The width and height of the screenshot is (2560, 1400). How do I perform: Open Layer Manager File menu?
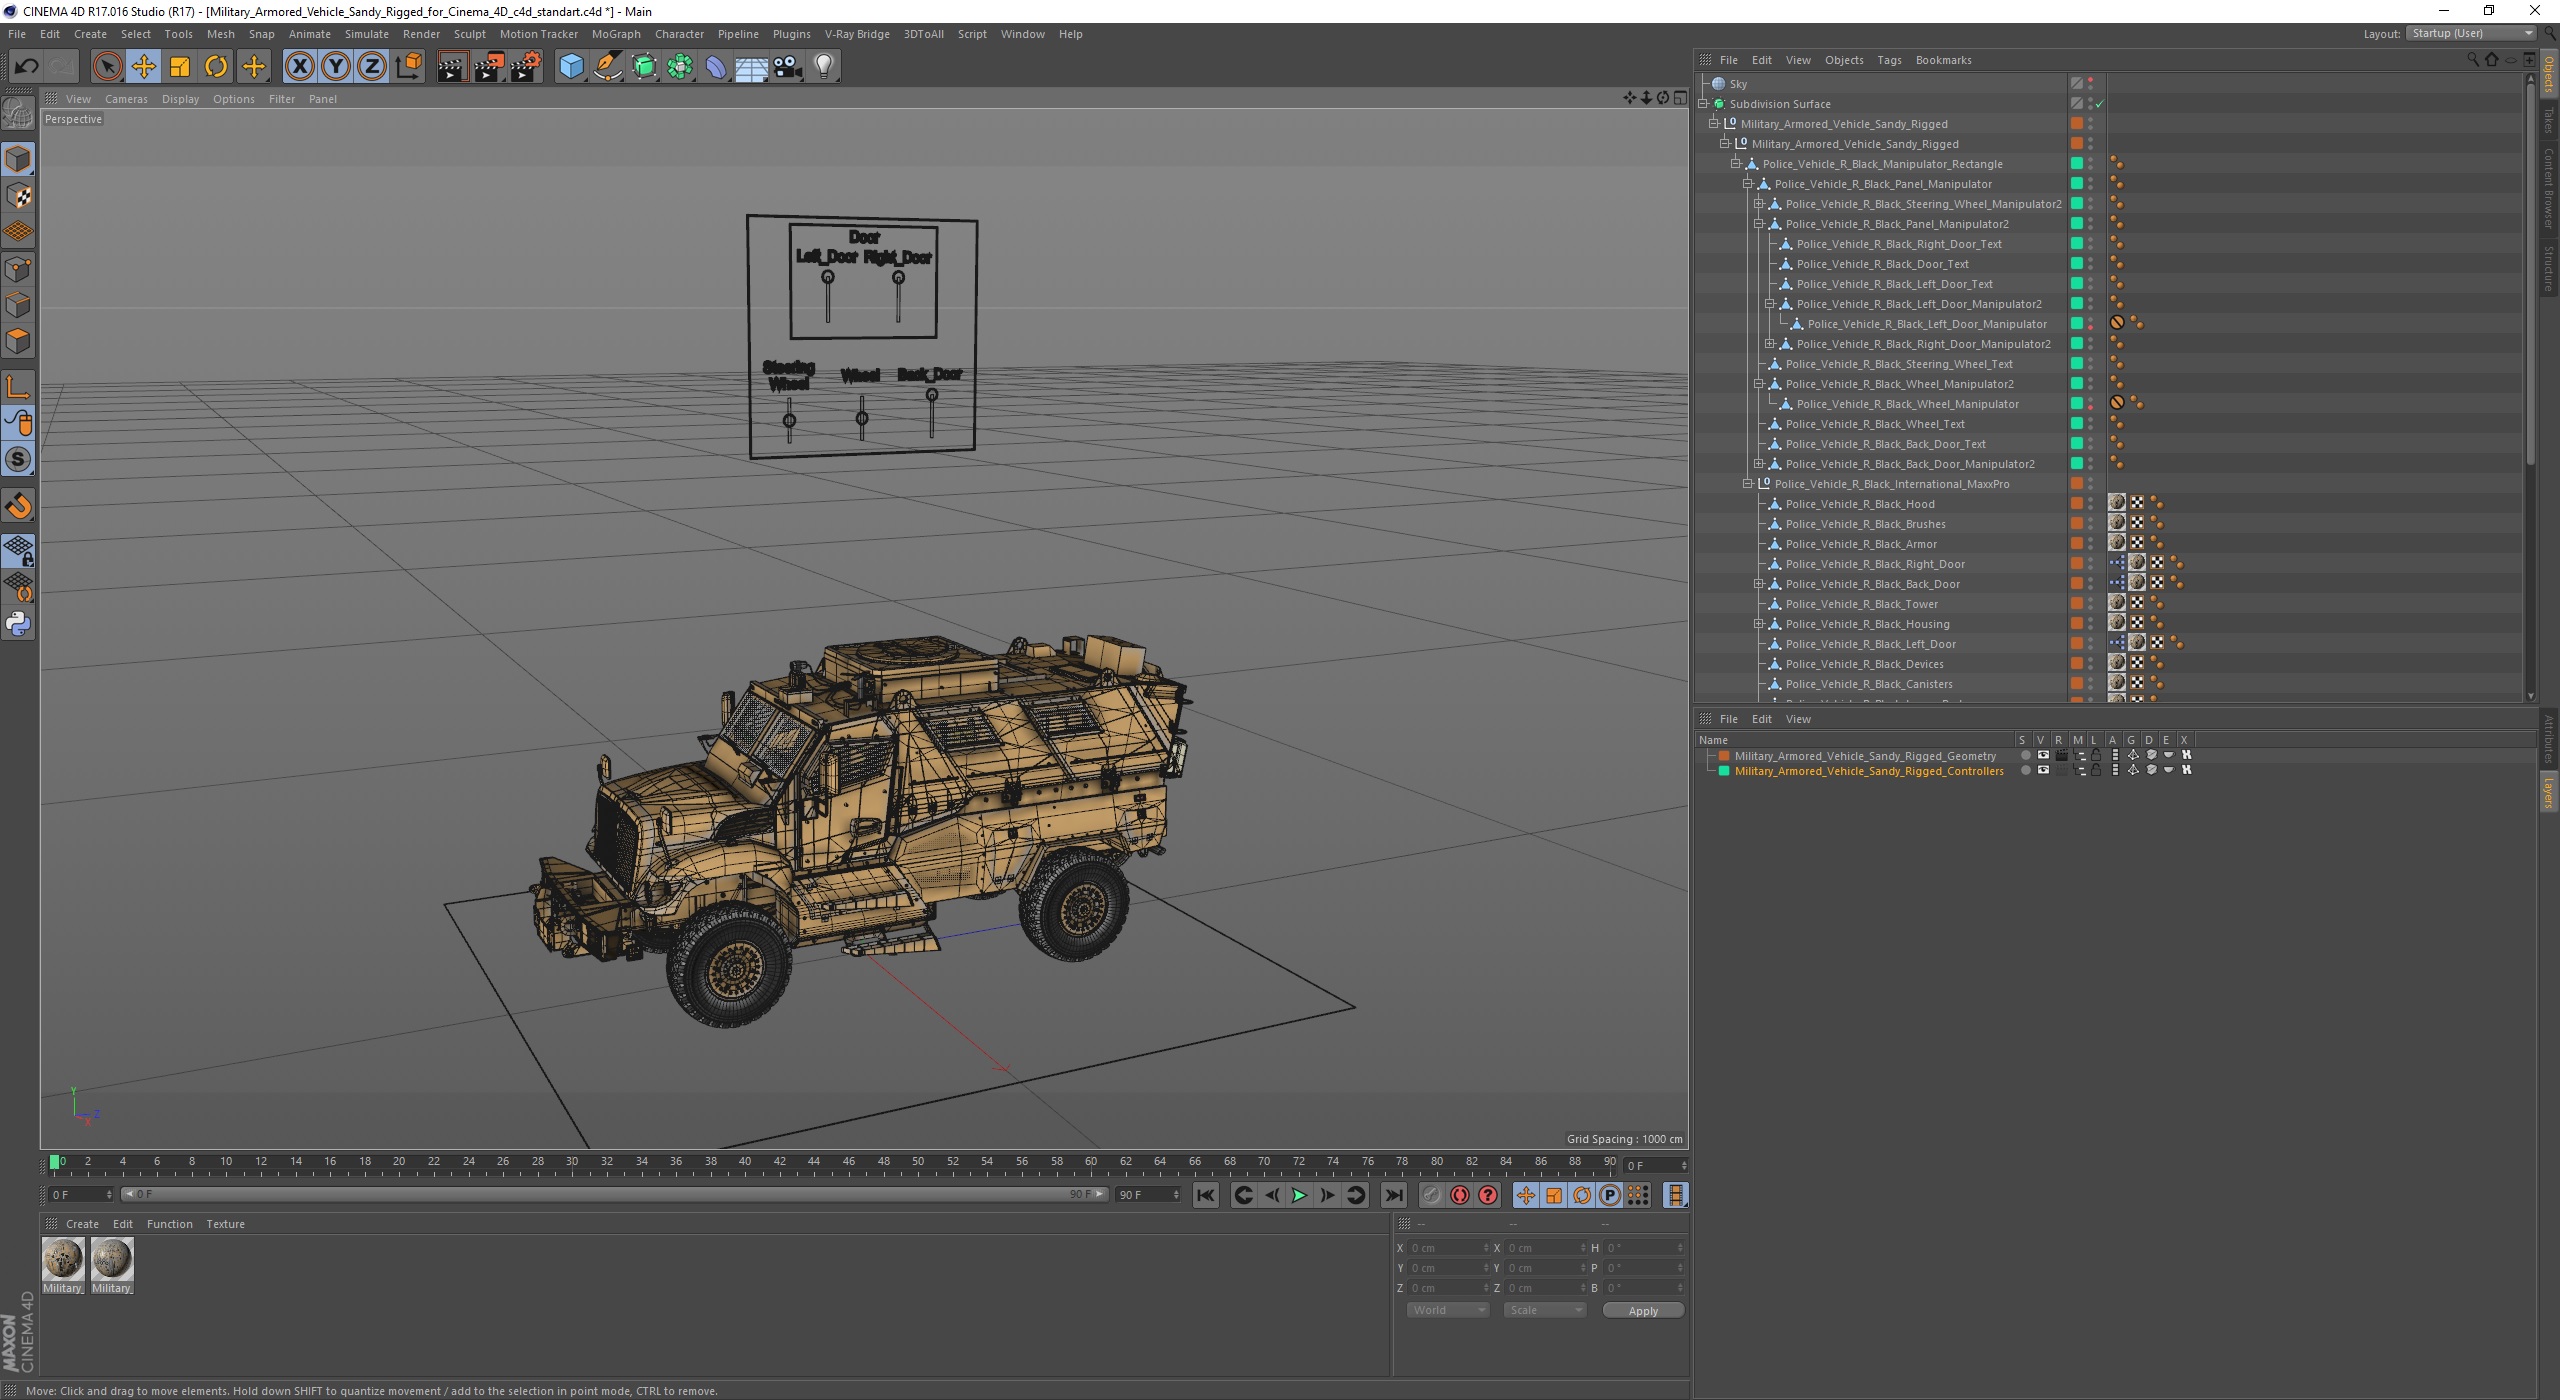coord(1728,719)
